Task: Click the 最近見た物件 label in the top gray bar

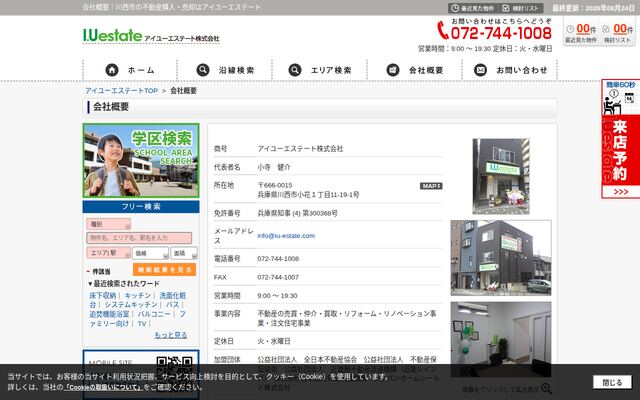Action: 477,8
